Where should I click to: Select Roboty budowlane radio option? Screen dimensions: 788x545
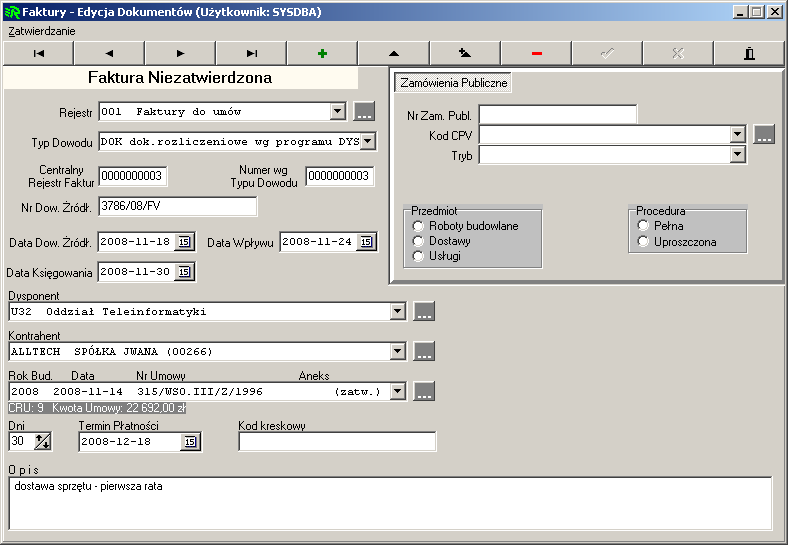click(418, 226)
